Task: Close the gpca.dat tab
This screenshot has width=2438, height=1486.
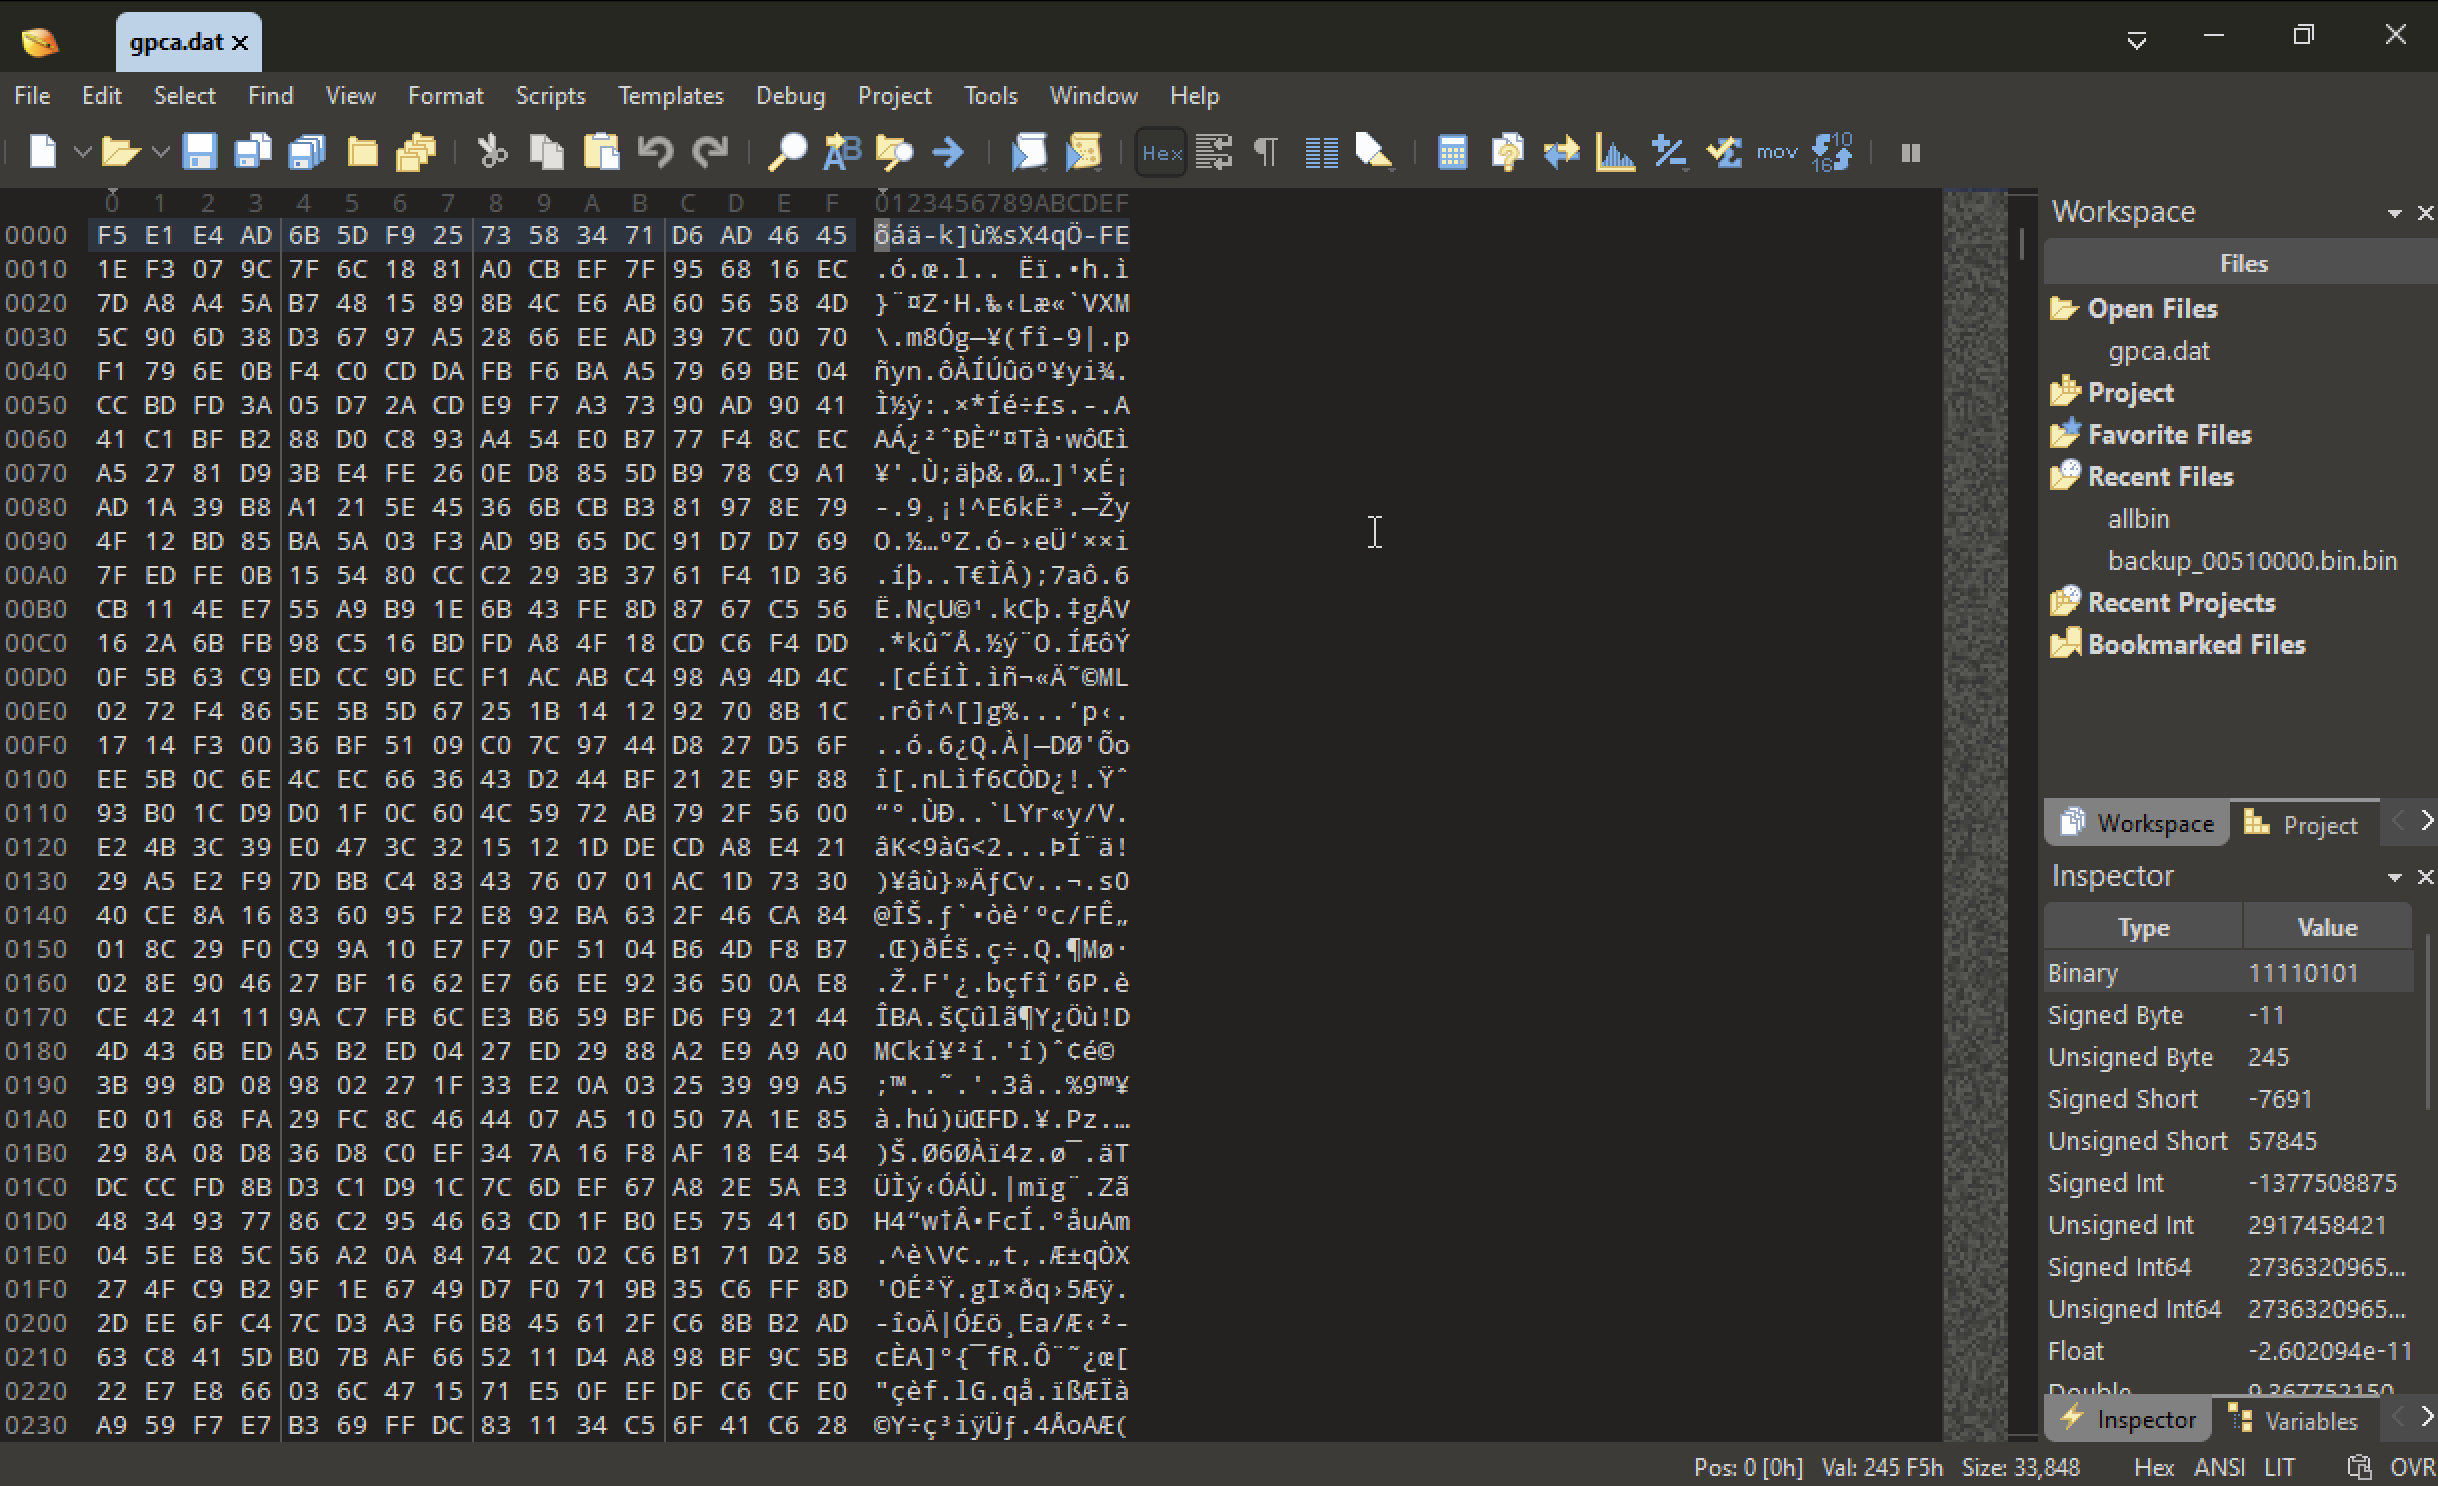Action: click(240, 42)
